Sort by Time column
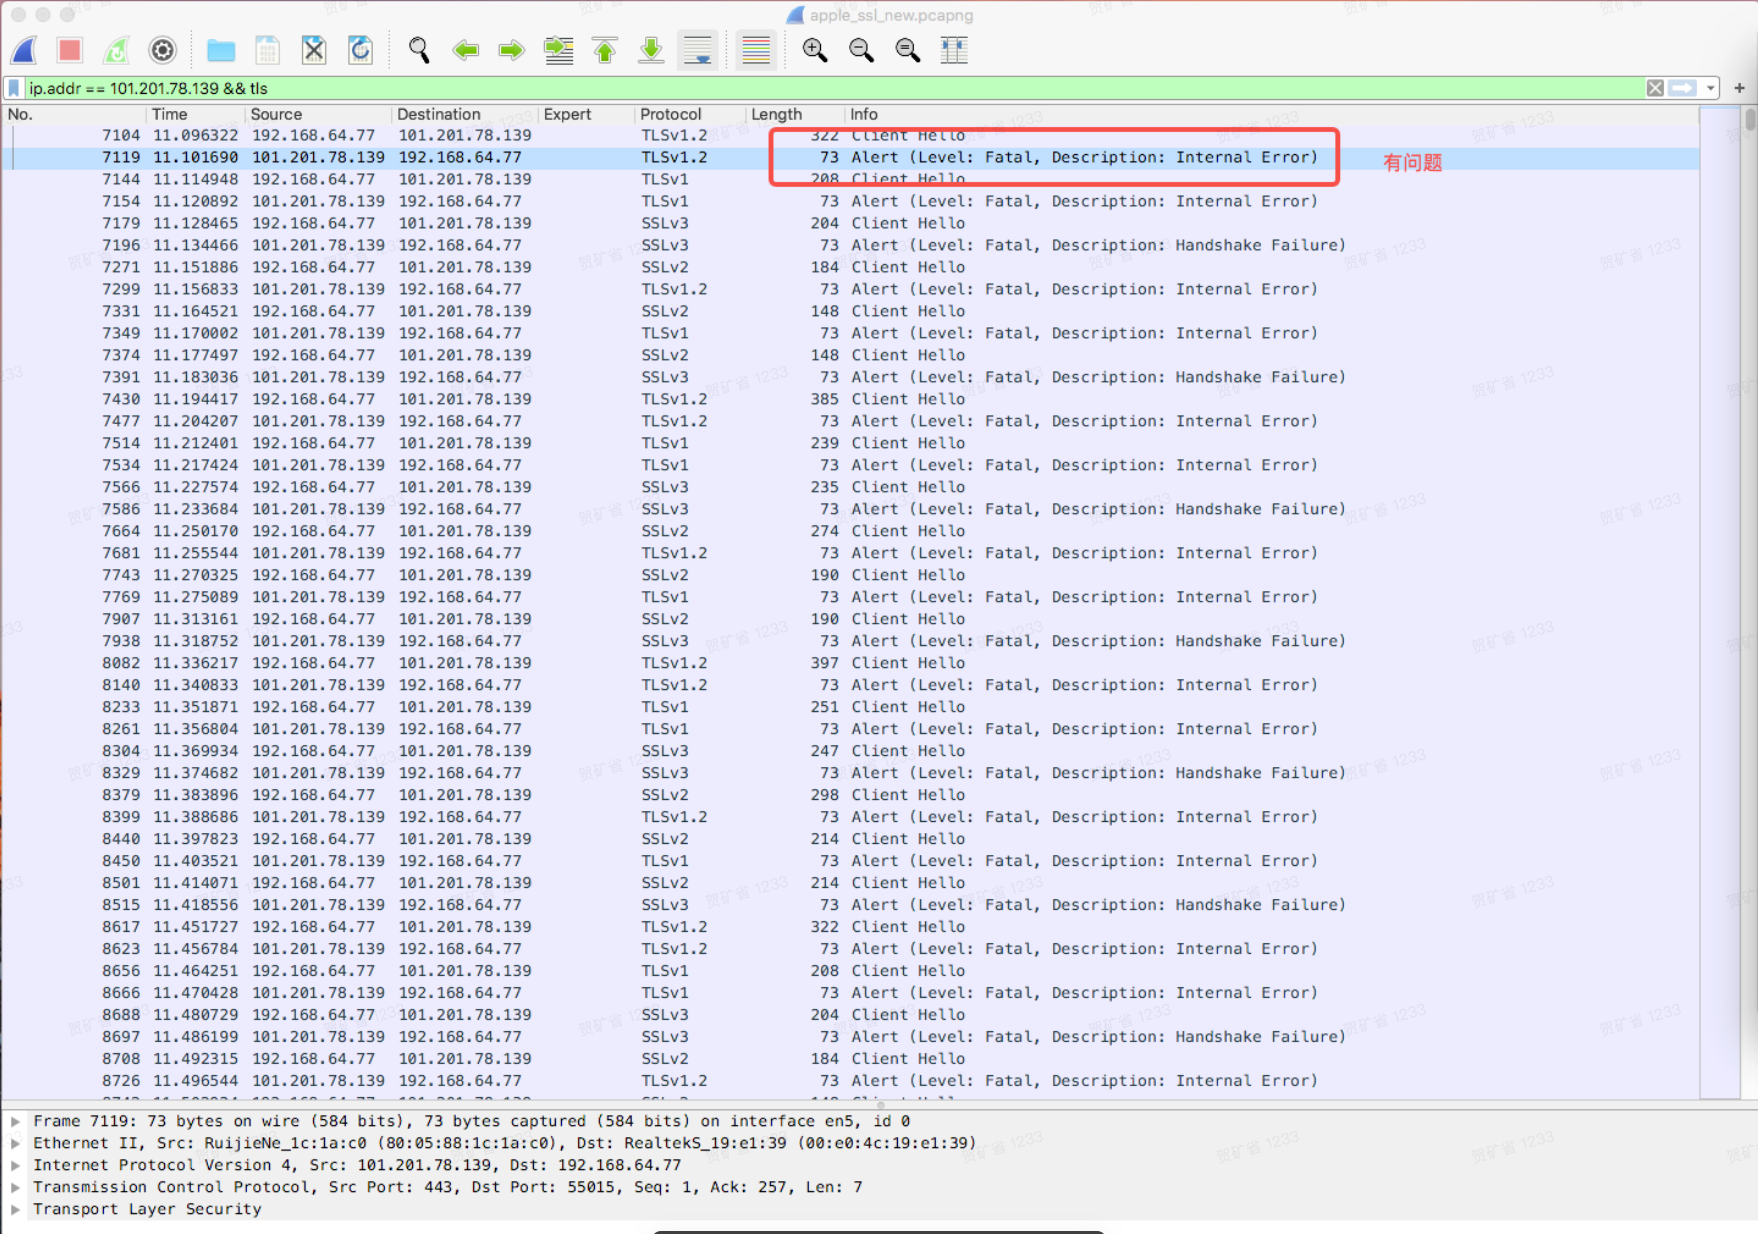The width and height of the screenshot is (1758, 1234). 196,114
